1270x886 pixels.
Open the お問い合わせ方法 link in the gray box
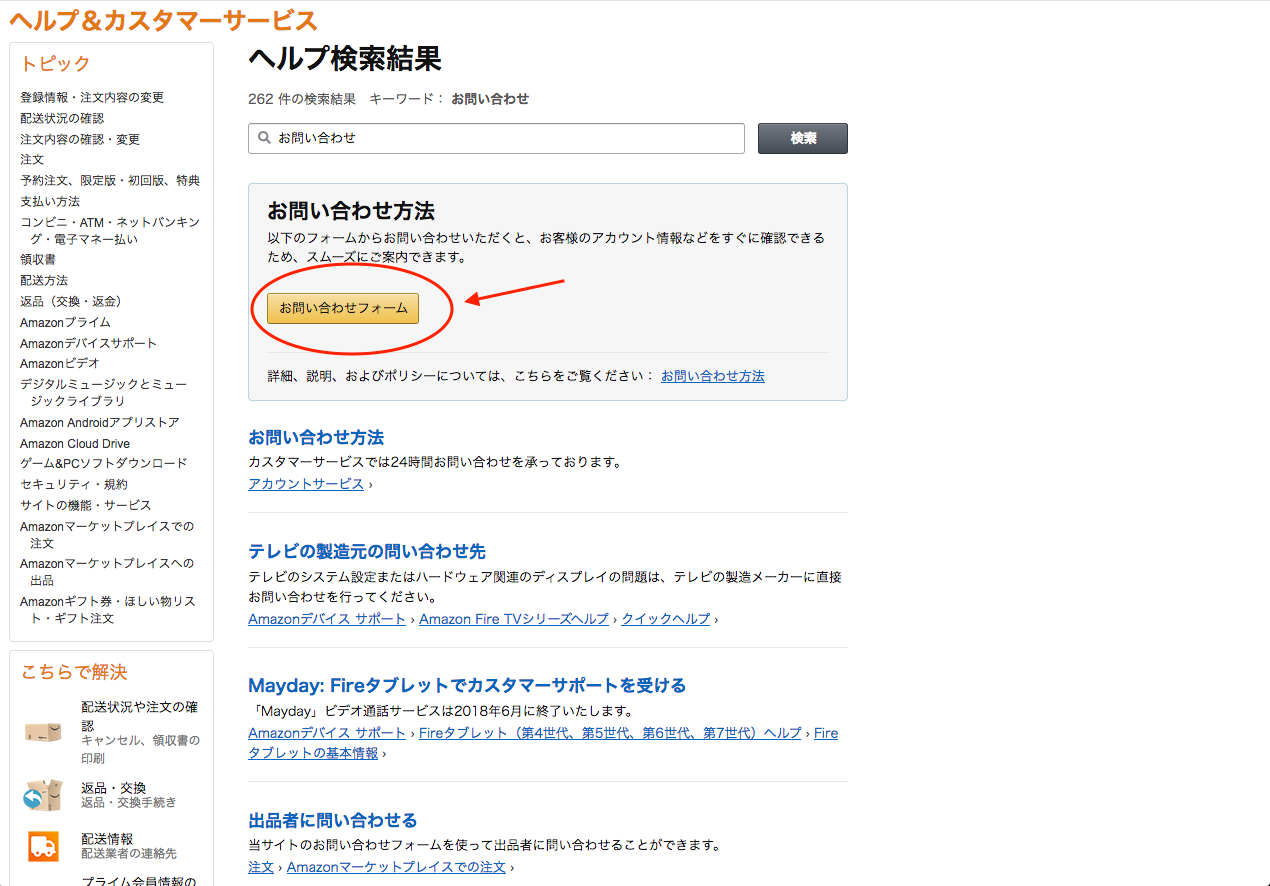[712, 376]
